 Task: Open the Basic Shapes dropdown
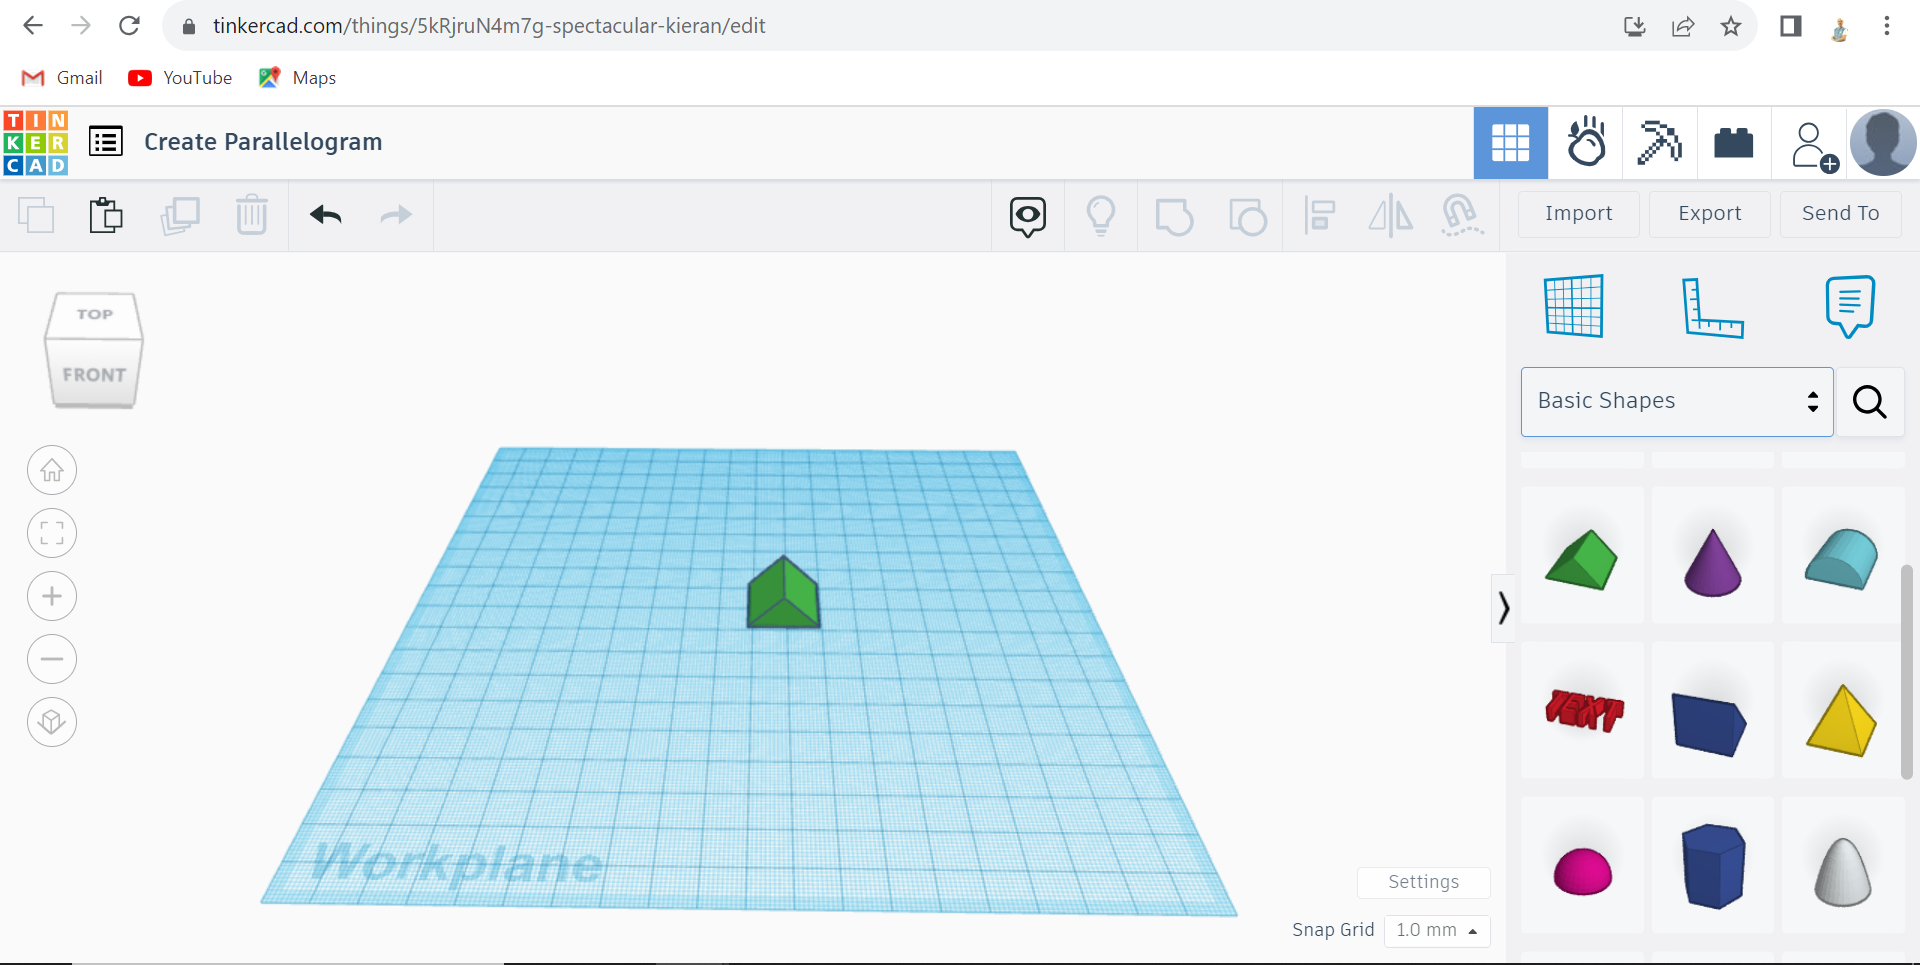[1676, 401]
